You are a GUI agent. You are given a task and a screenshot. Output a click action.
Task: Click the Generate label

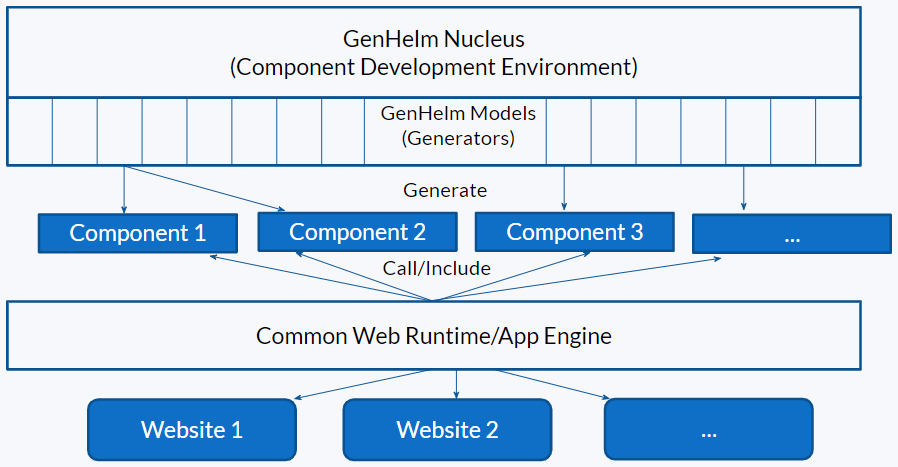(x=445, y=190)
